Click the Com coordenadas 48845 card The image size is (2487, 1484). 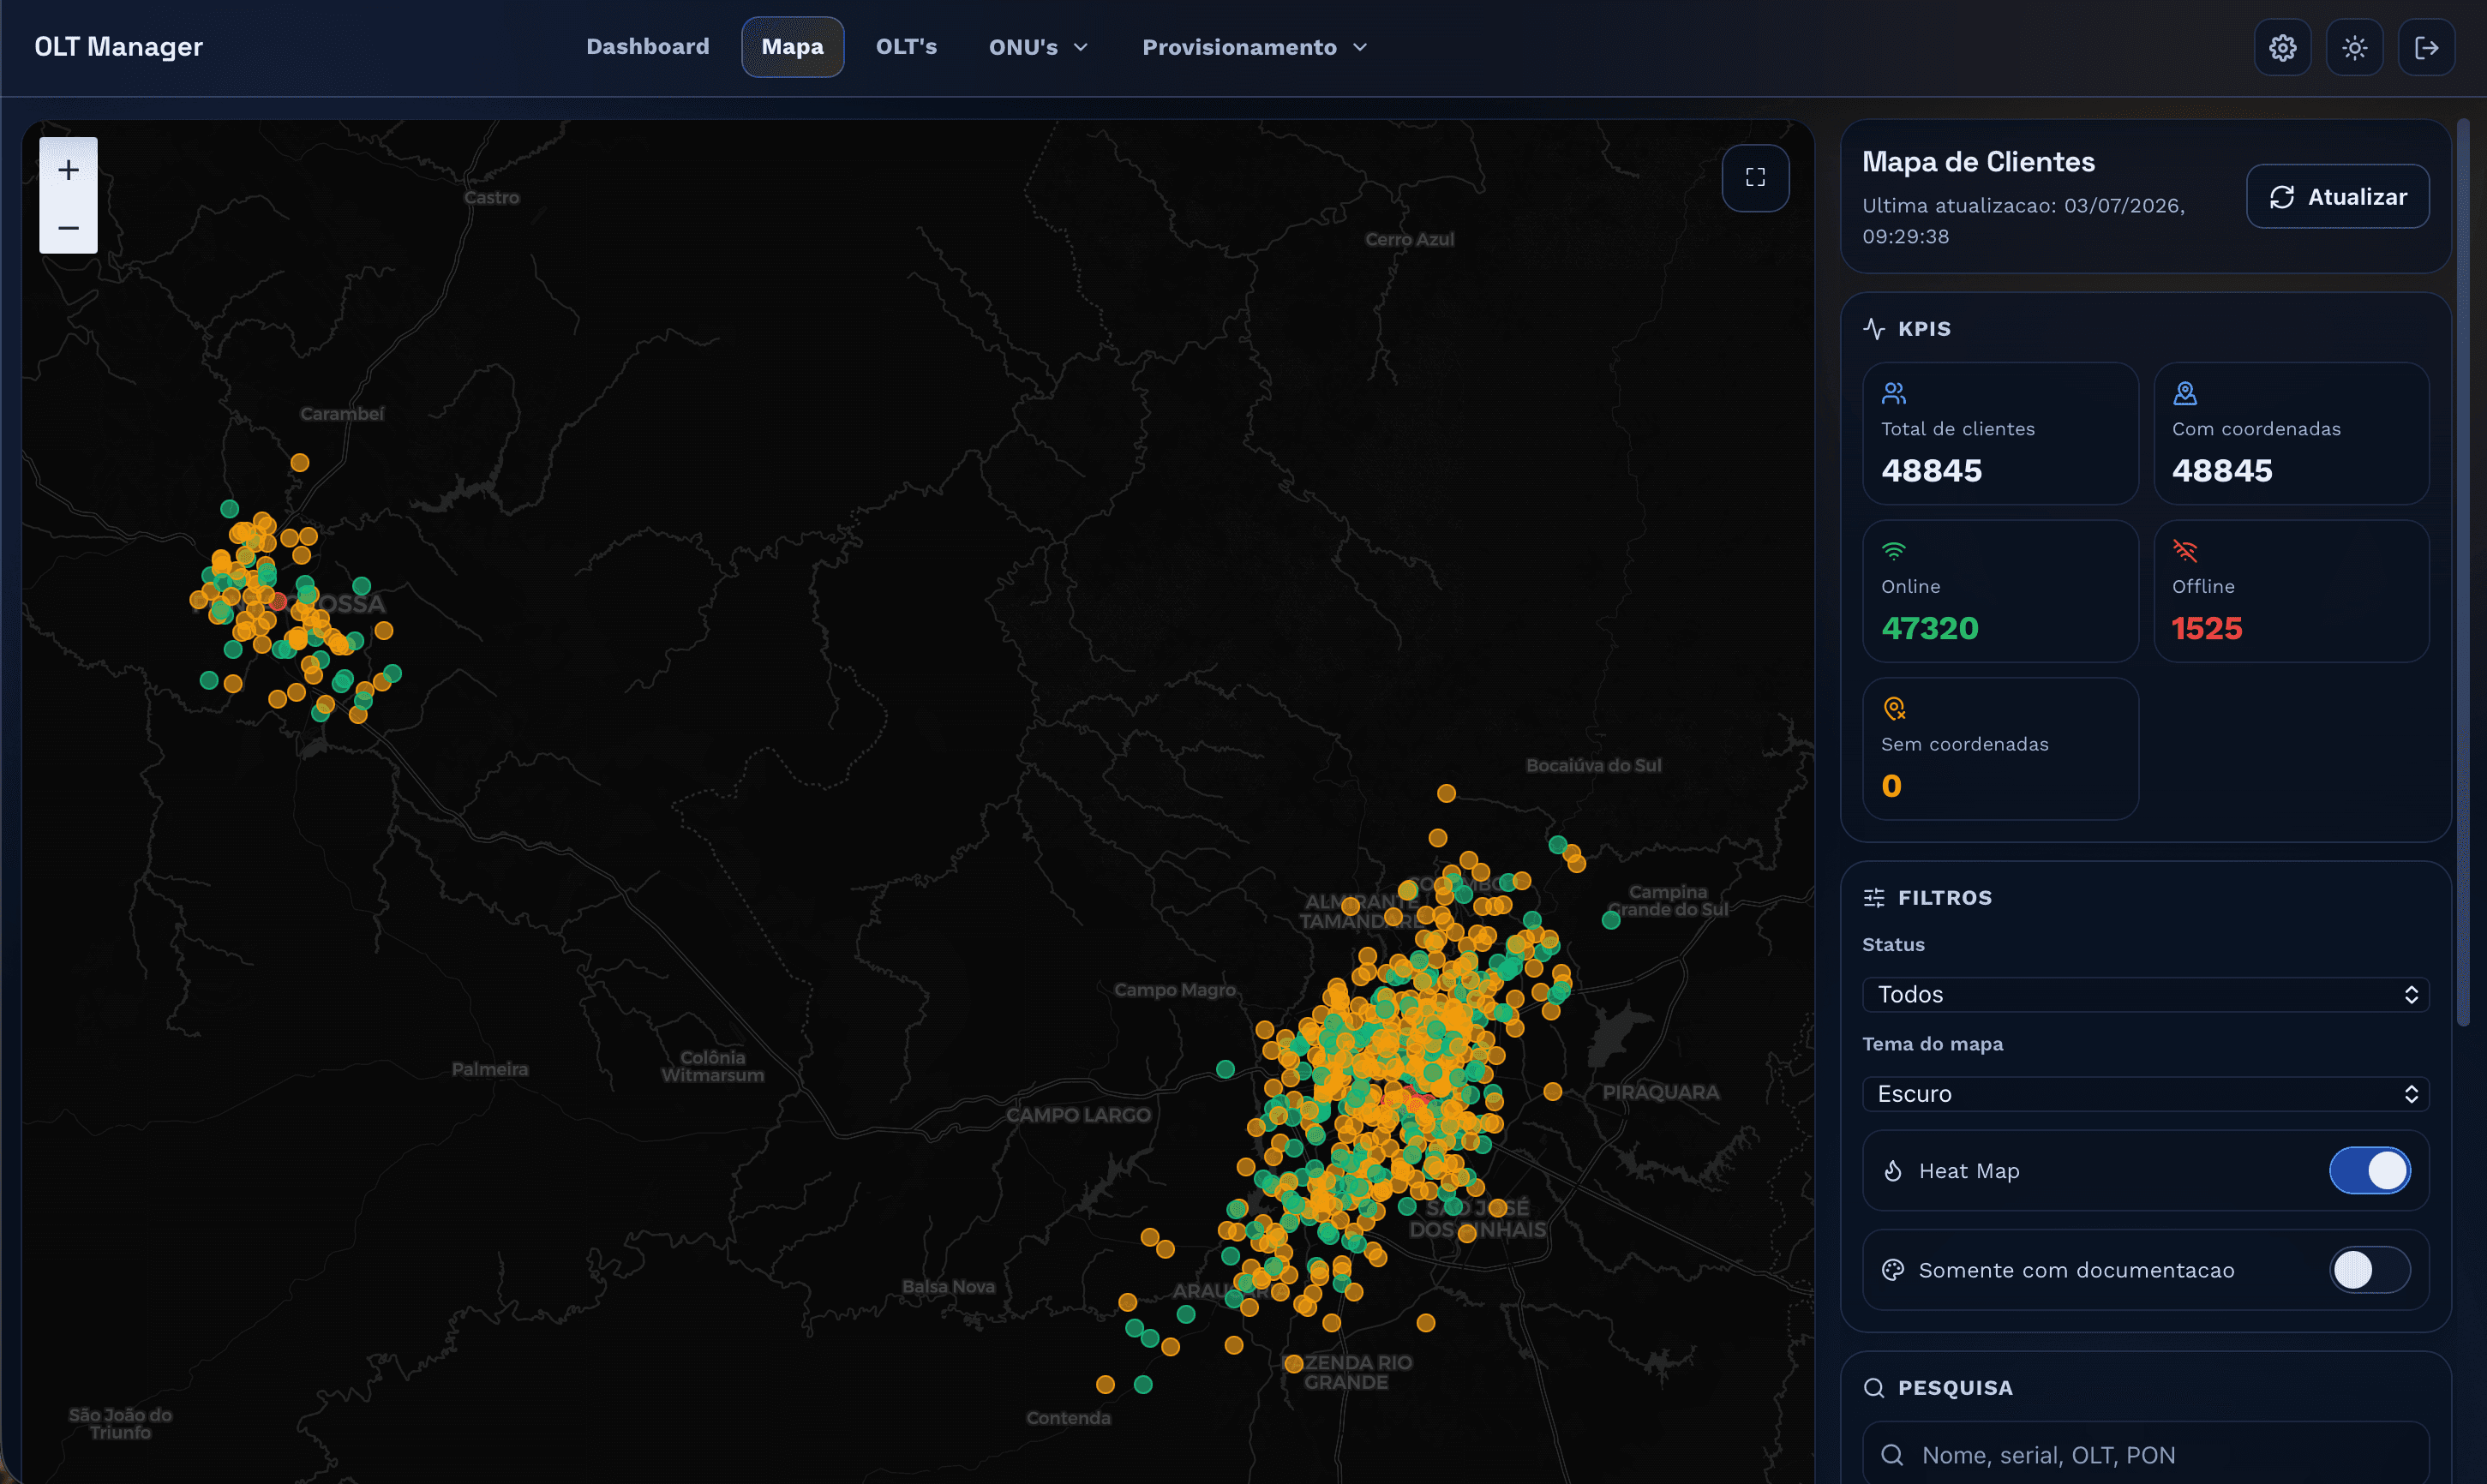tap(2291, 433)
